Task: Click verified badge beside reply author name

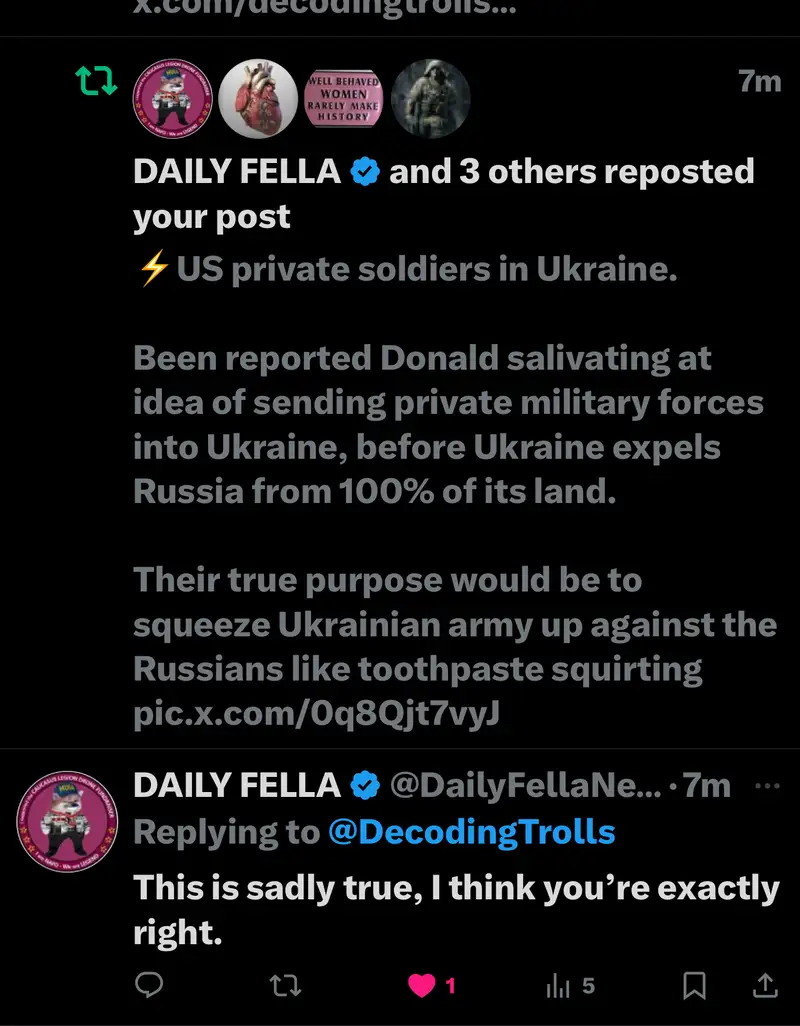Action: point(366,786)
